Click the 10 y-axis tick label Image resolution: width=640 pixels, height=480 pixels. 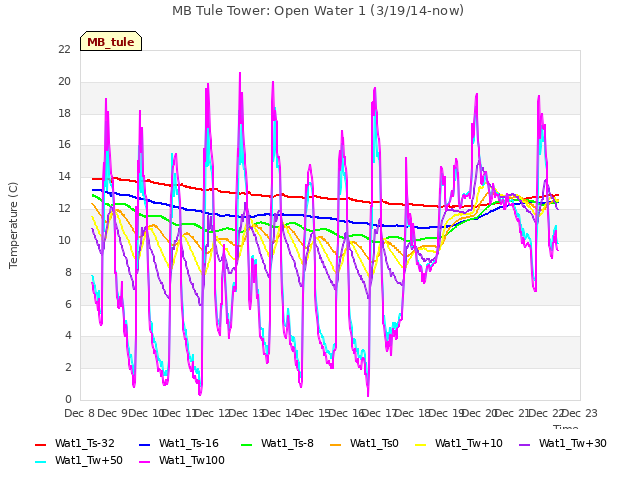point(64,240)
